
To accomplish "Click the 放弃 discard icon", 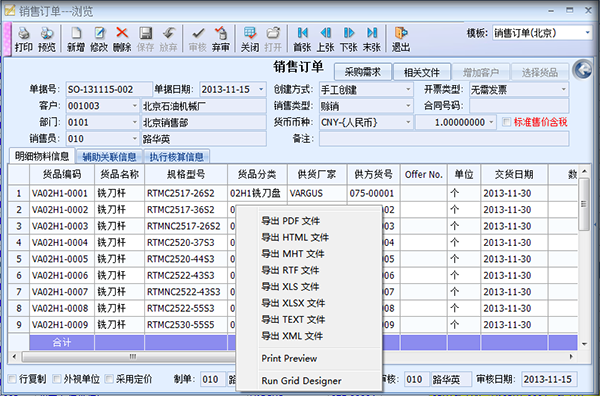I will coord(168,33).
